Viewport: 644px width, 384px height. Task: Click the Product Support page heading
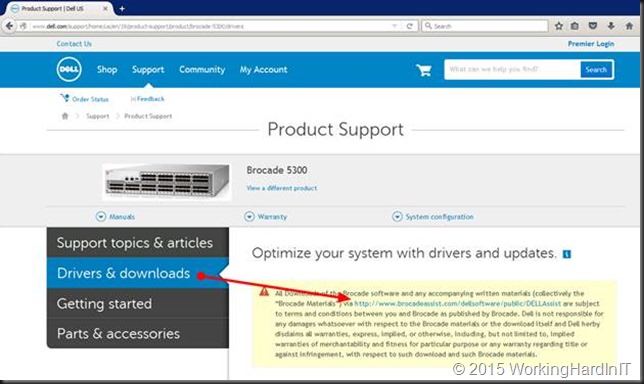tap(336, 130)
